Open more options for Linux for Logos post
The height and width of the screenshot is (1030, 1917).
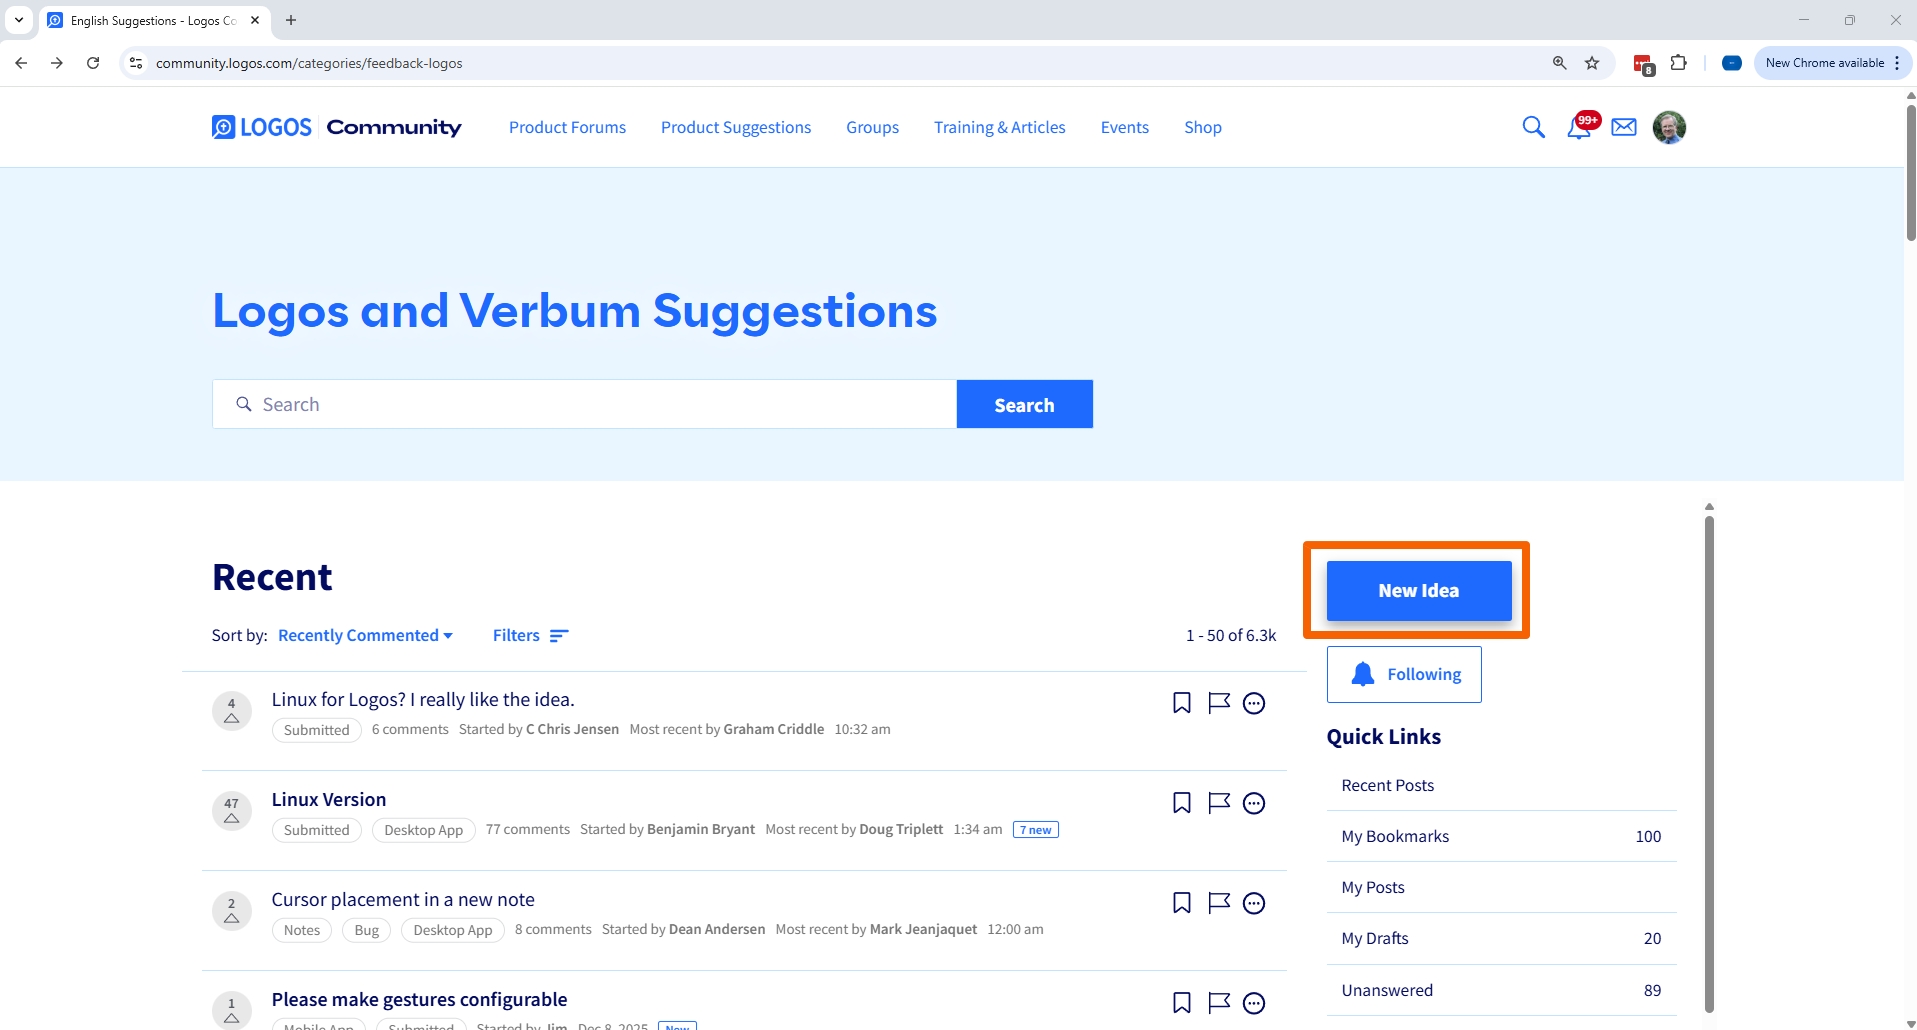point(1254,703)
